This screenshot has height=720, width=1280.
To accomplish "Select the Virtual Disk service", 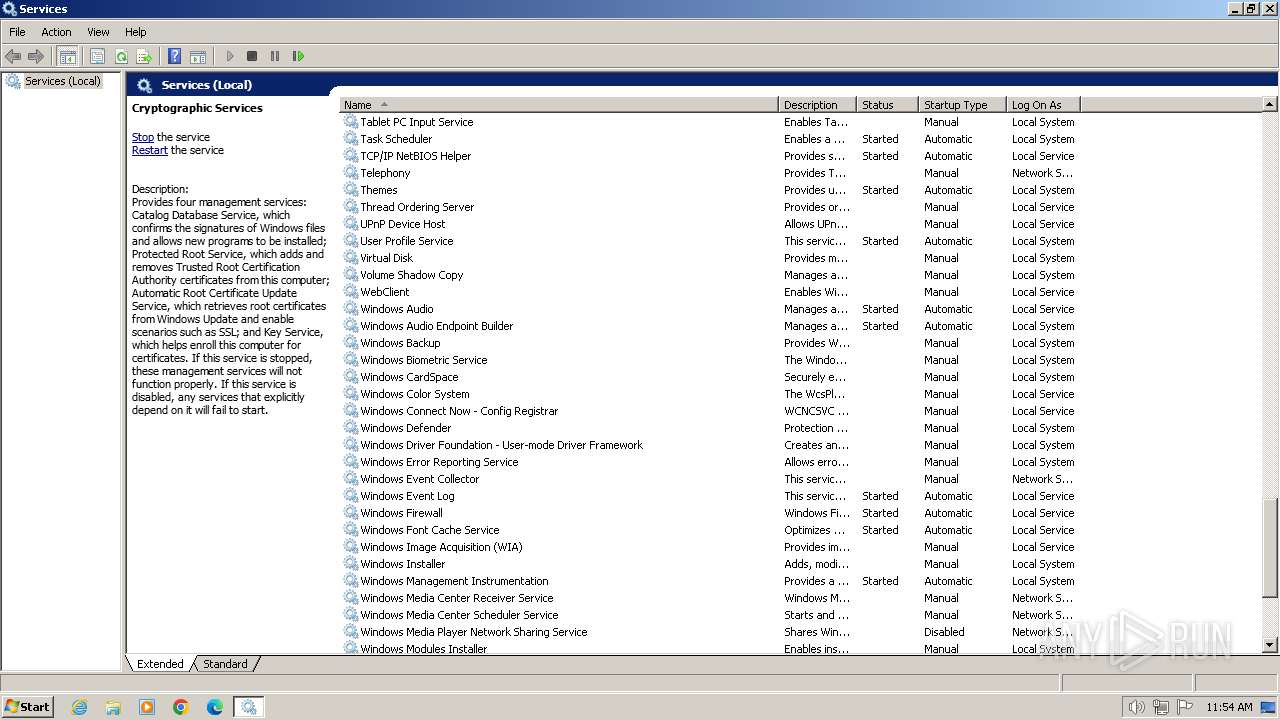I will tap(710, 258).
